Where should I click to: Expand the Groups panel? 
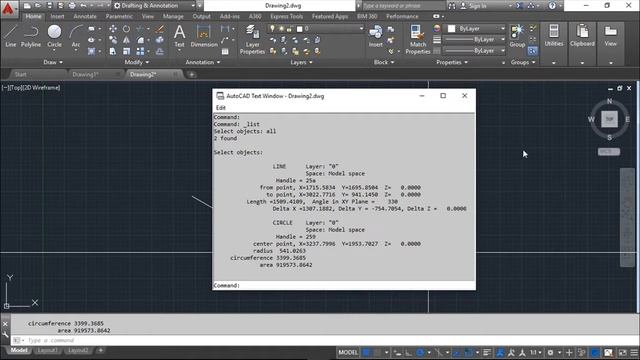click(523, 62)
